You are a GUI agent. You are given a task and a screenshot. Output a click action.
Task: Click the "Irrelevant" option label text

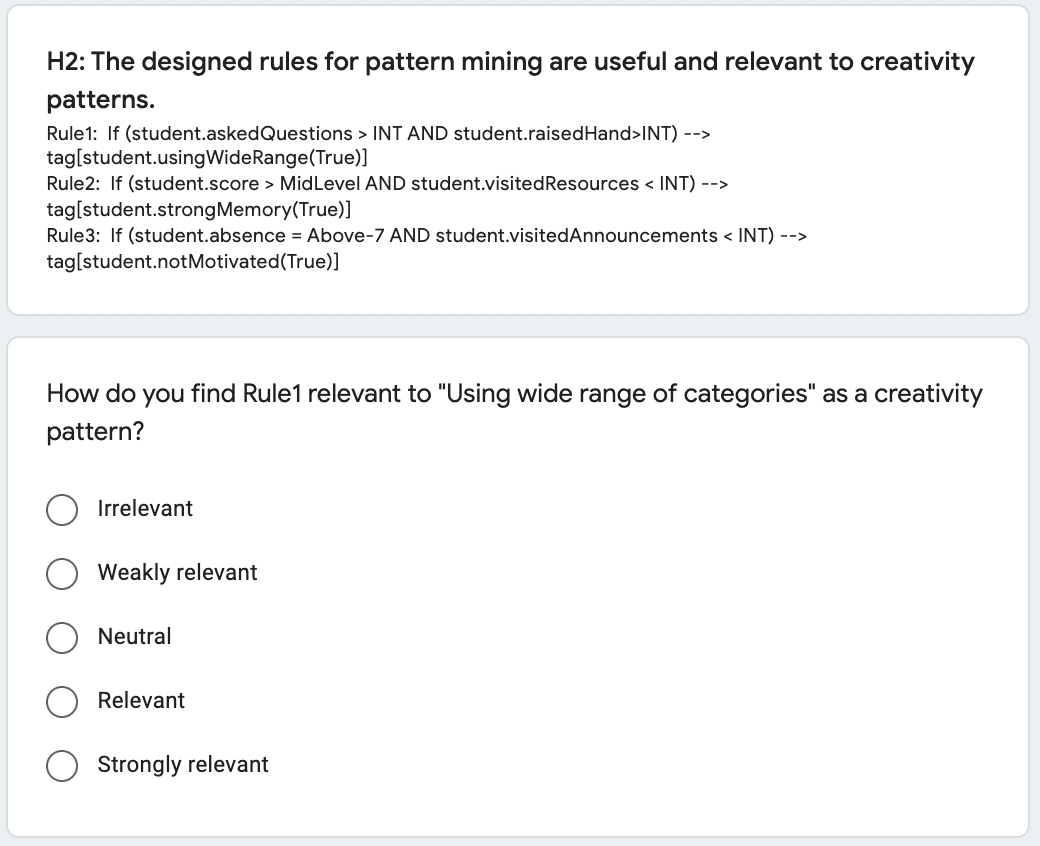coord(145,509)
